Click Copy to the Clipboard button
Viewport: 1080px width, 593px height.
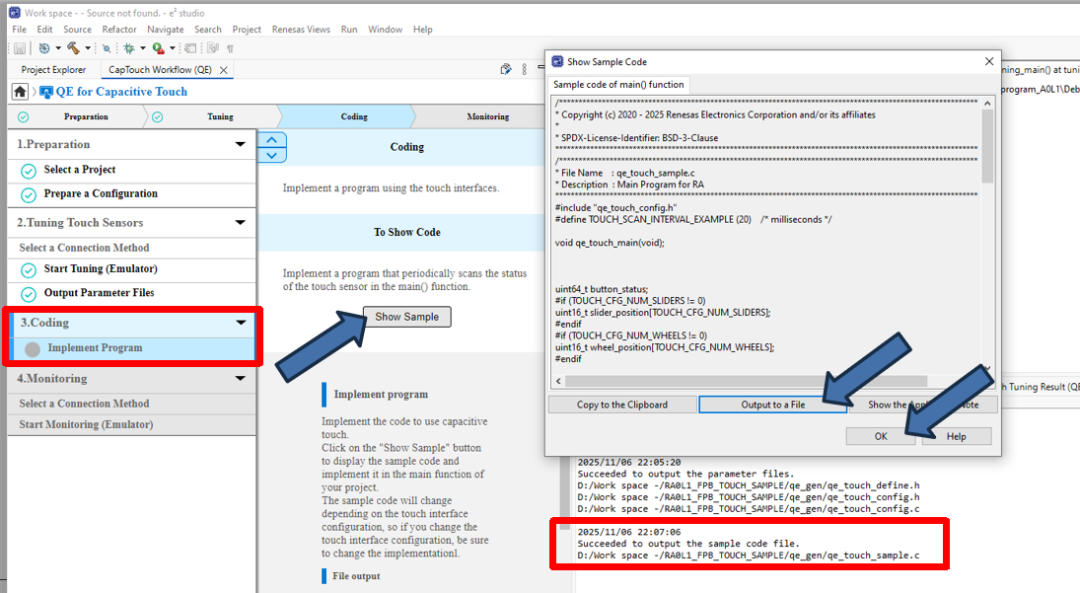622,404
